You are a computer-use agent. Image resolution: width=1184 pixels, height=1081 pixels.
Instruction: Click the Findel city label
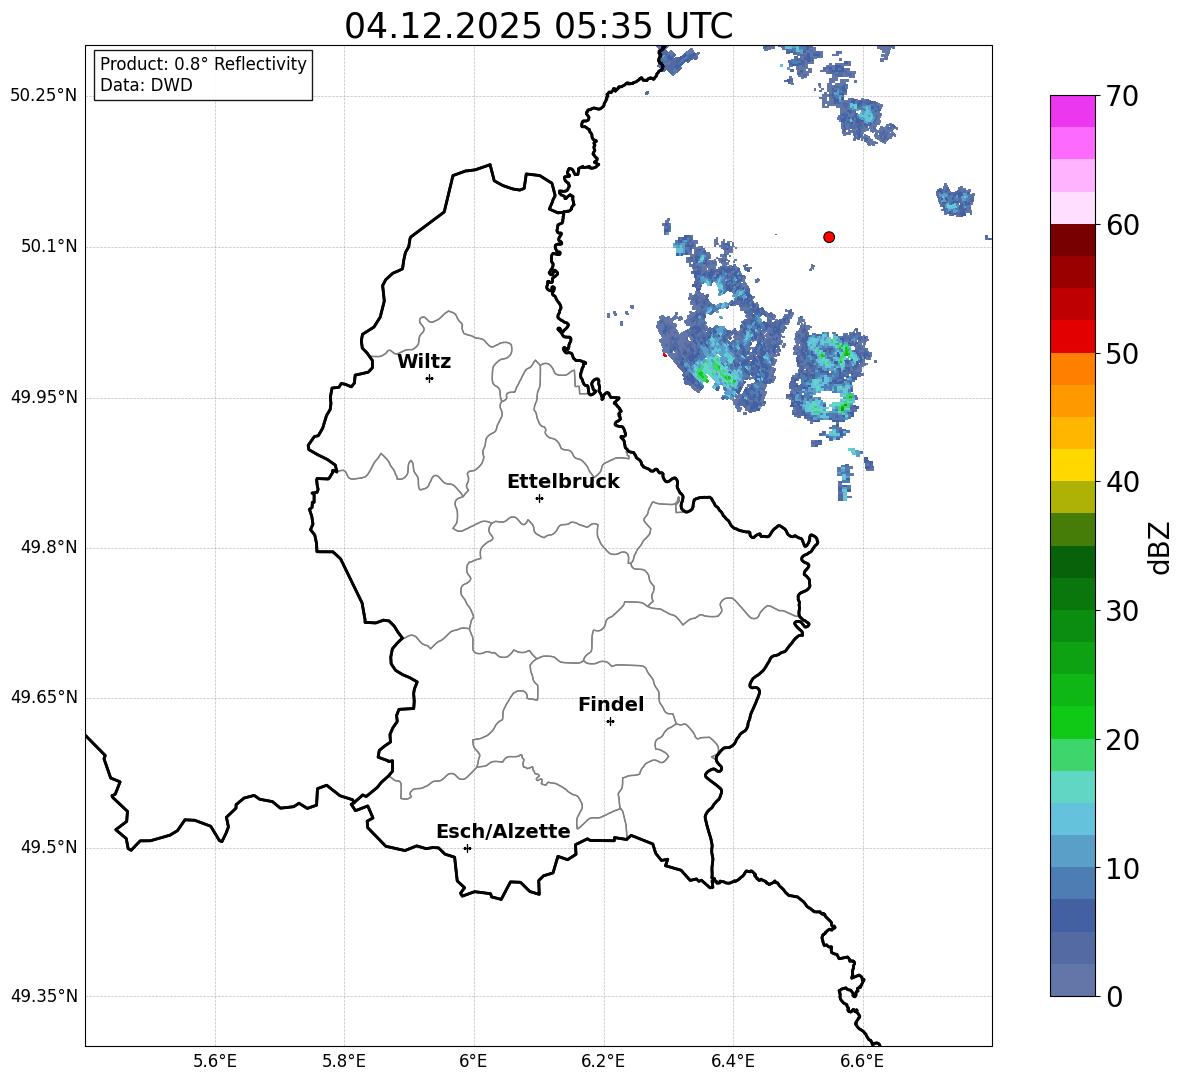pyautogui.click(x=611, y=704)
